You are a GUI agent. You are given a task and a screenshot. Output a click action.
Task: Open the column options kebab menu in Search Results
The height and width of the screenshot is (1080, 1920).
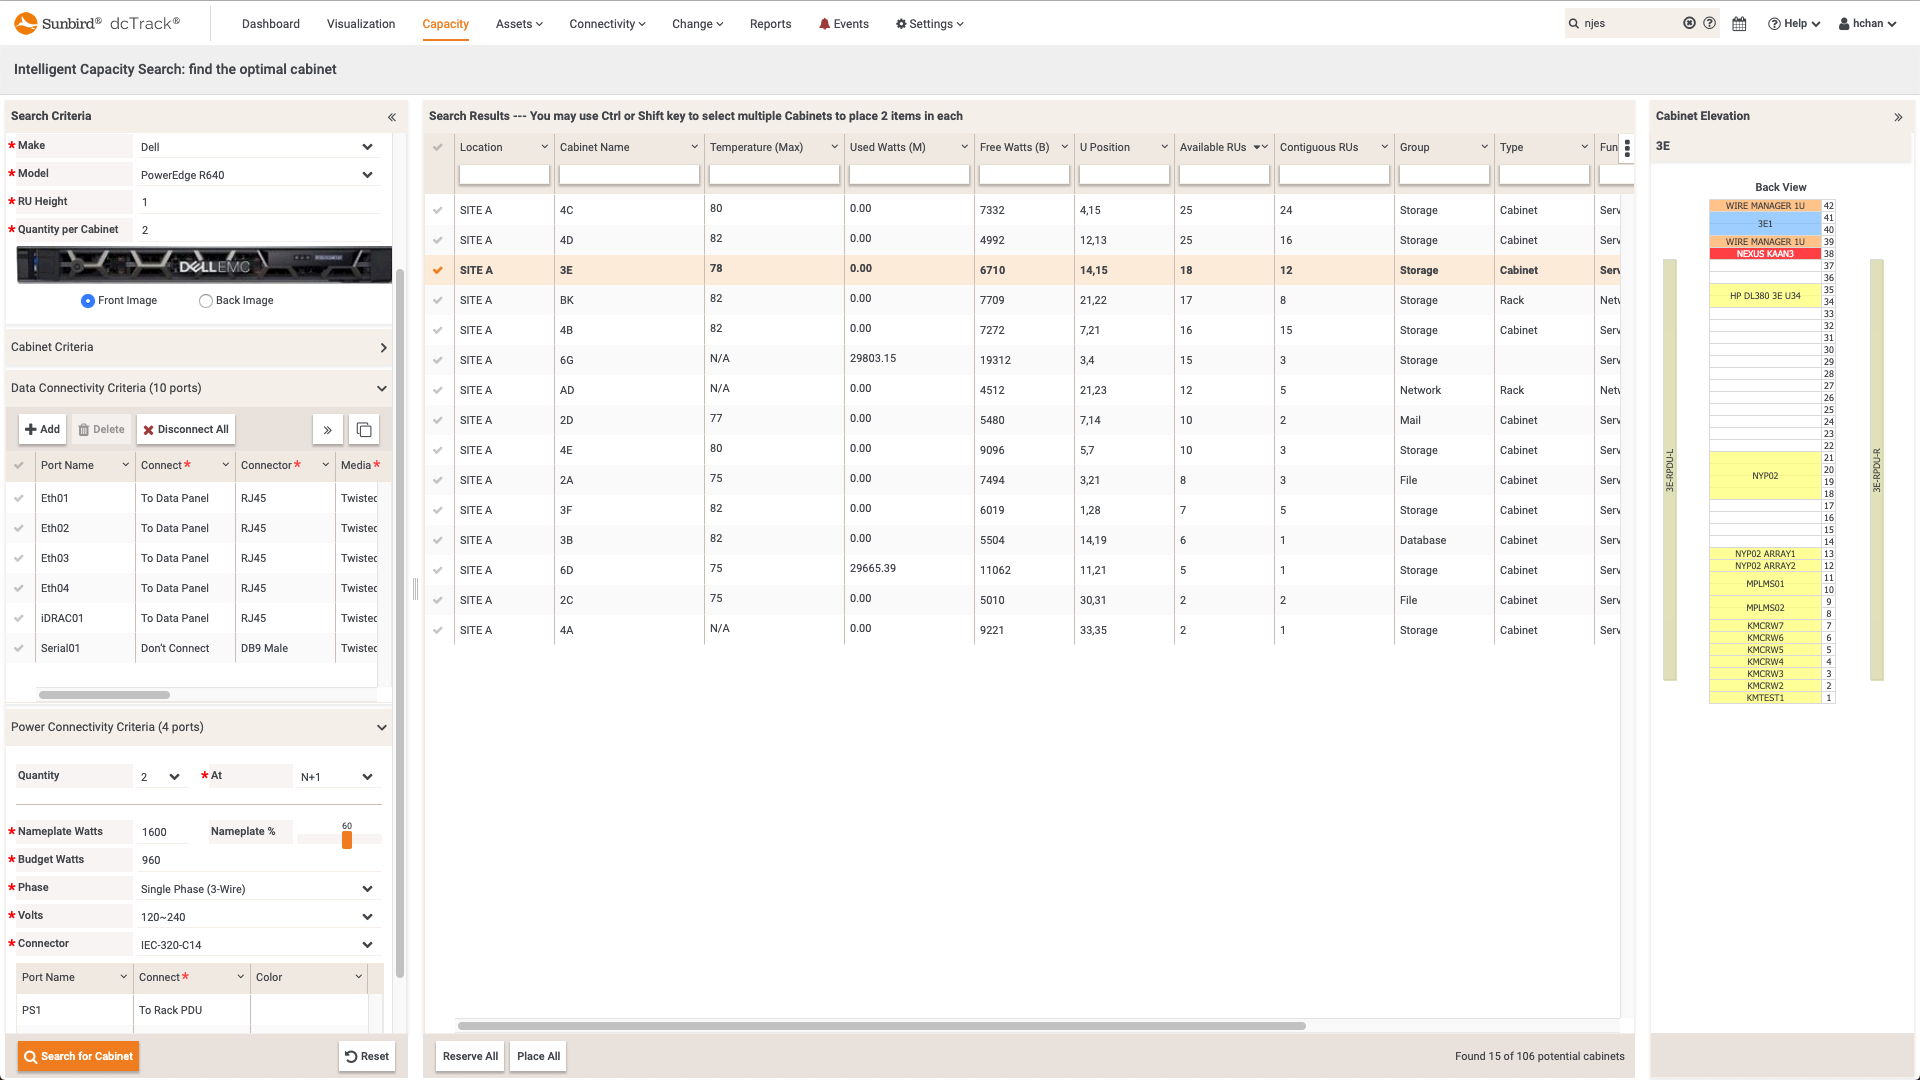[x=1627, y=148]
